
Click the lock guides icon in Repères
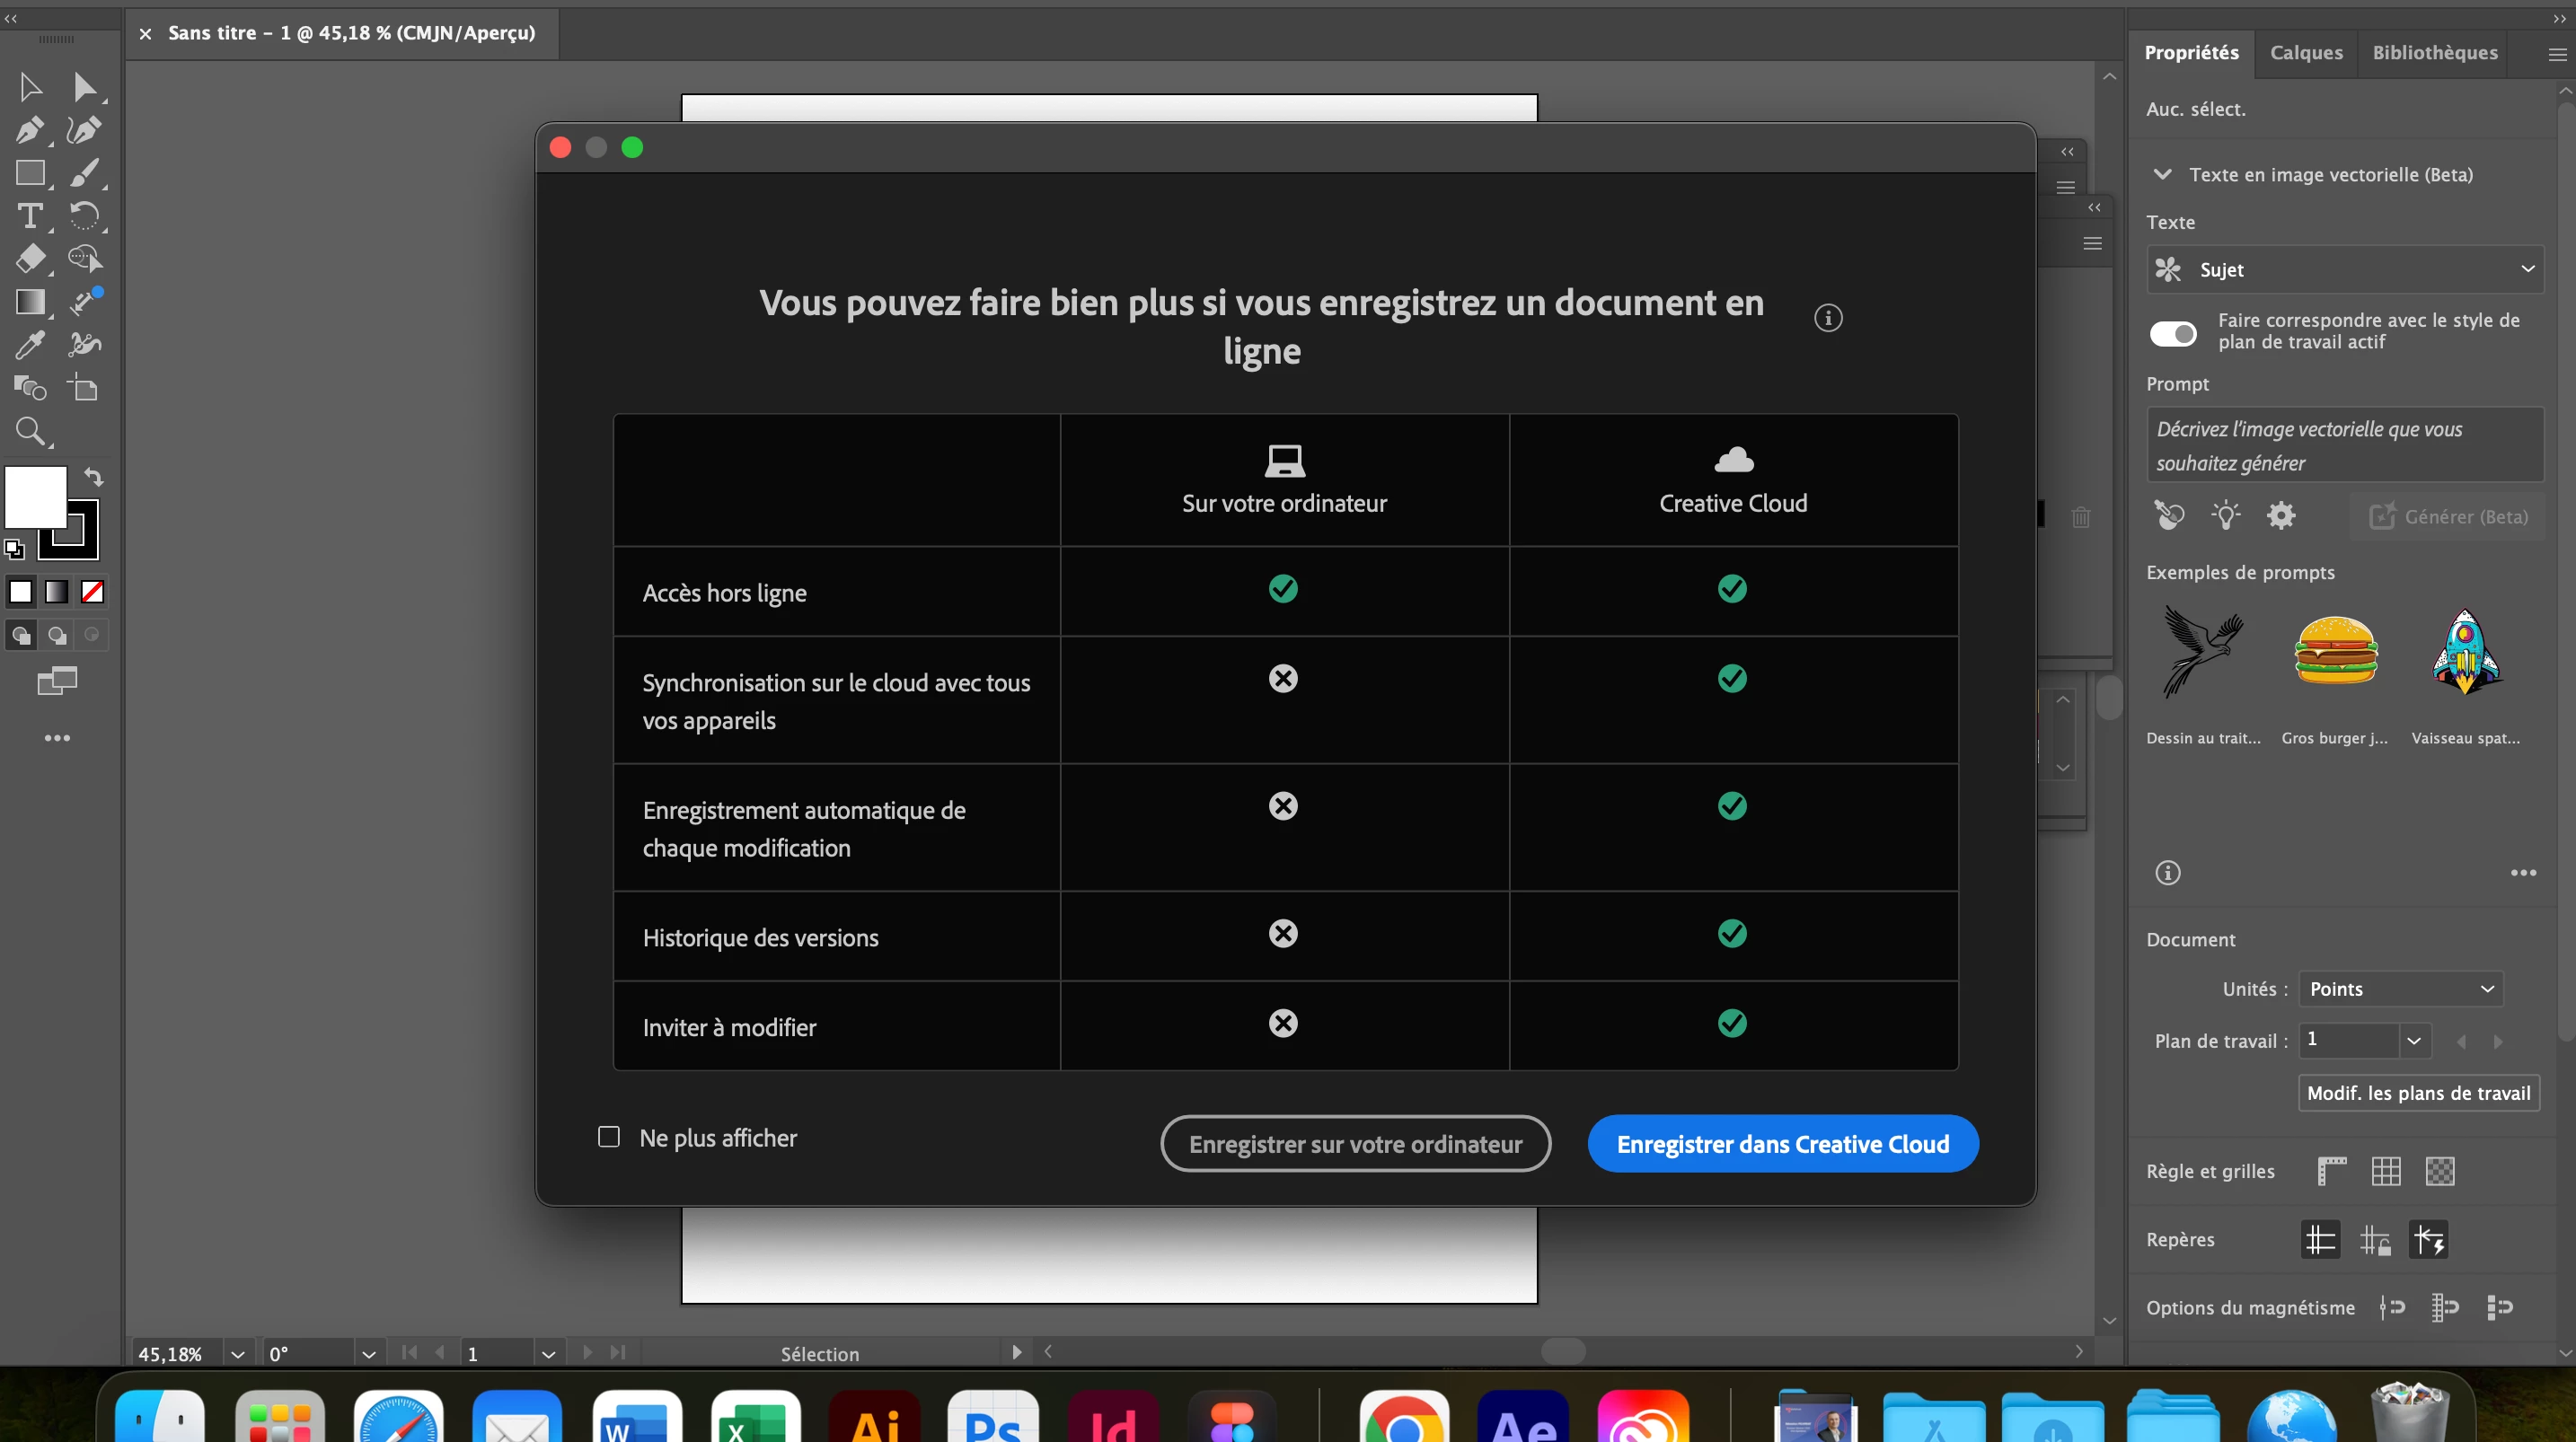2374,1240
